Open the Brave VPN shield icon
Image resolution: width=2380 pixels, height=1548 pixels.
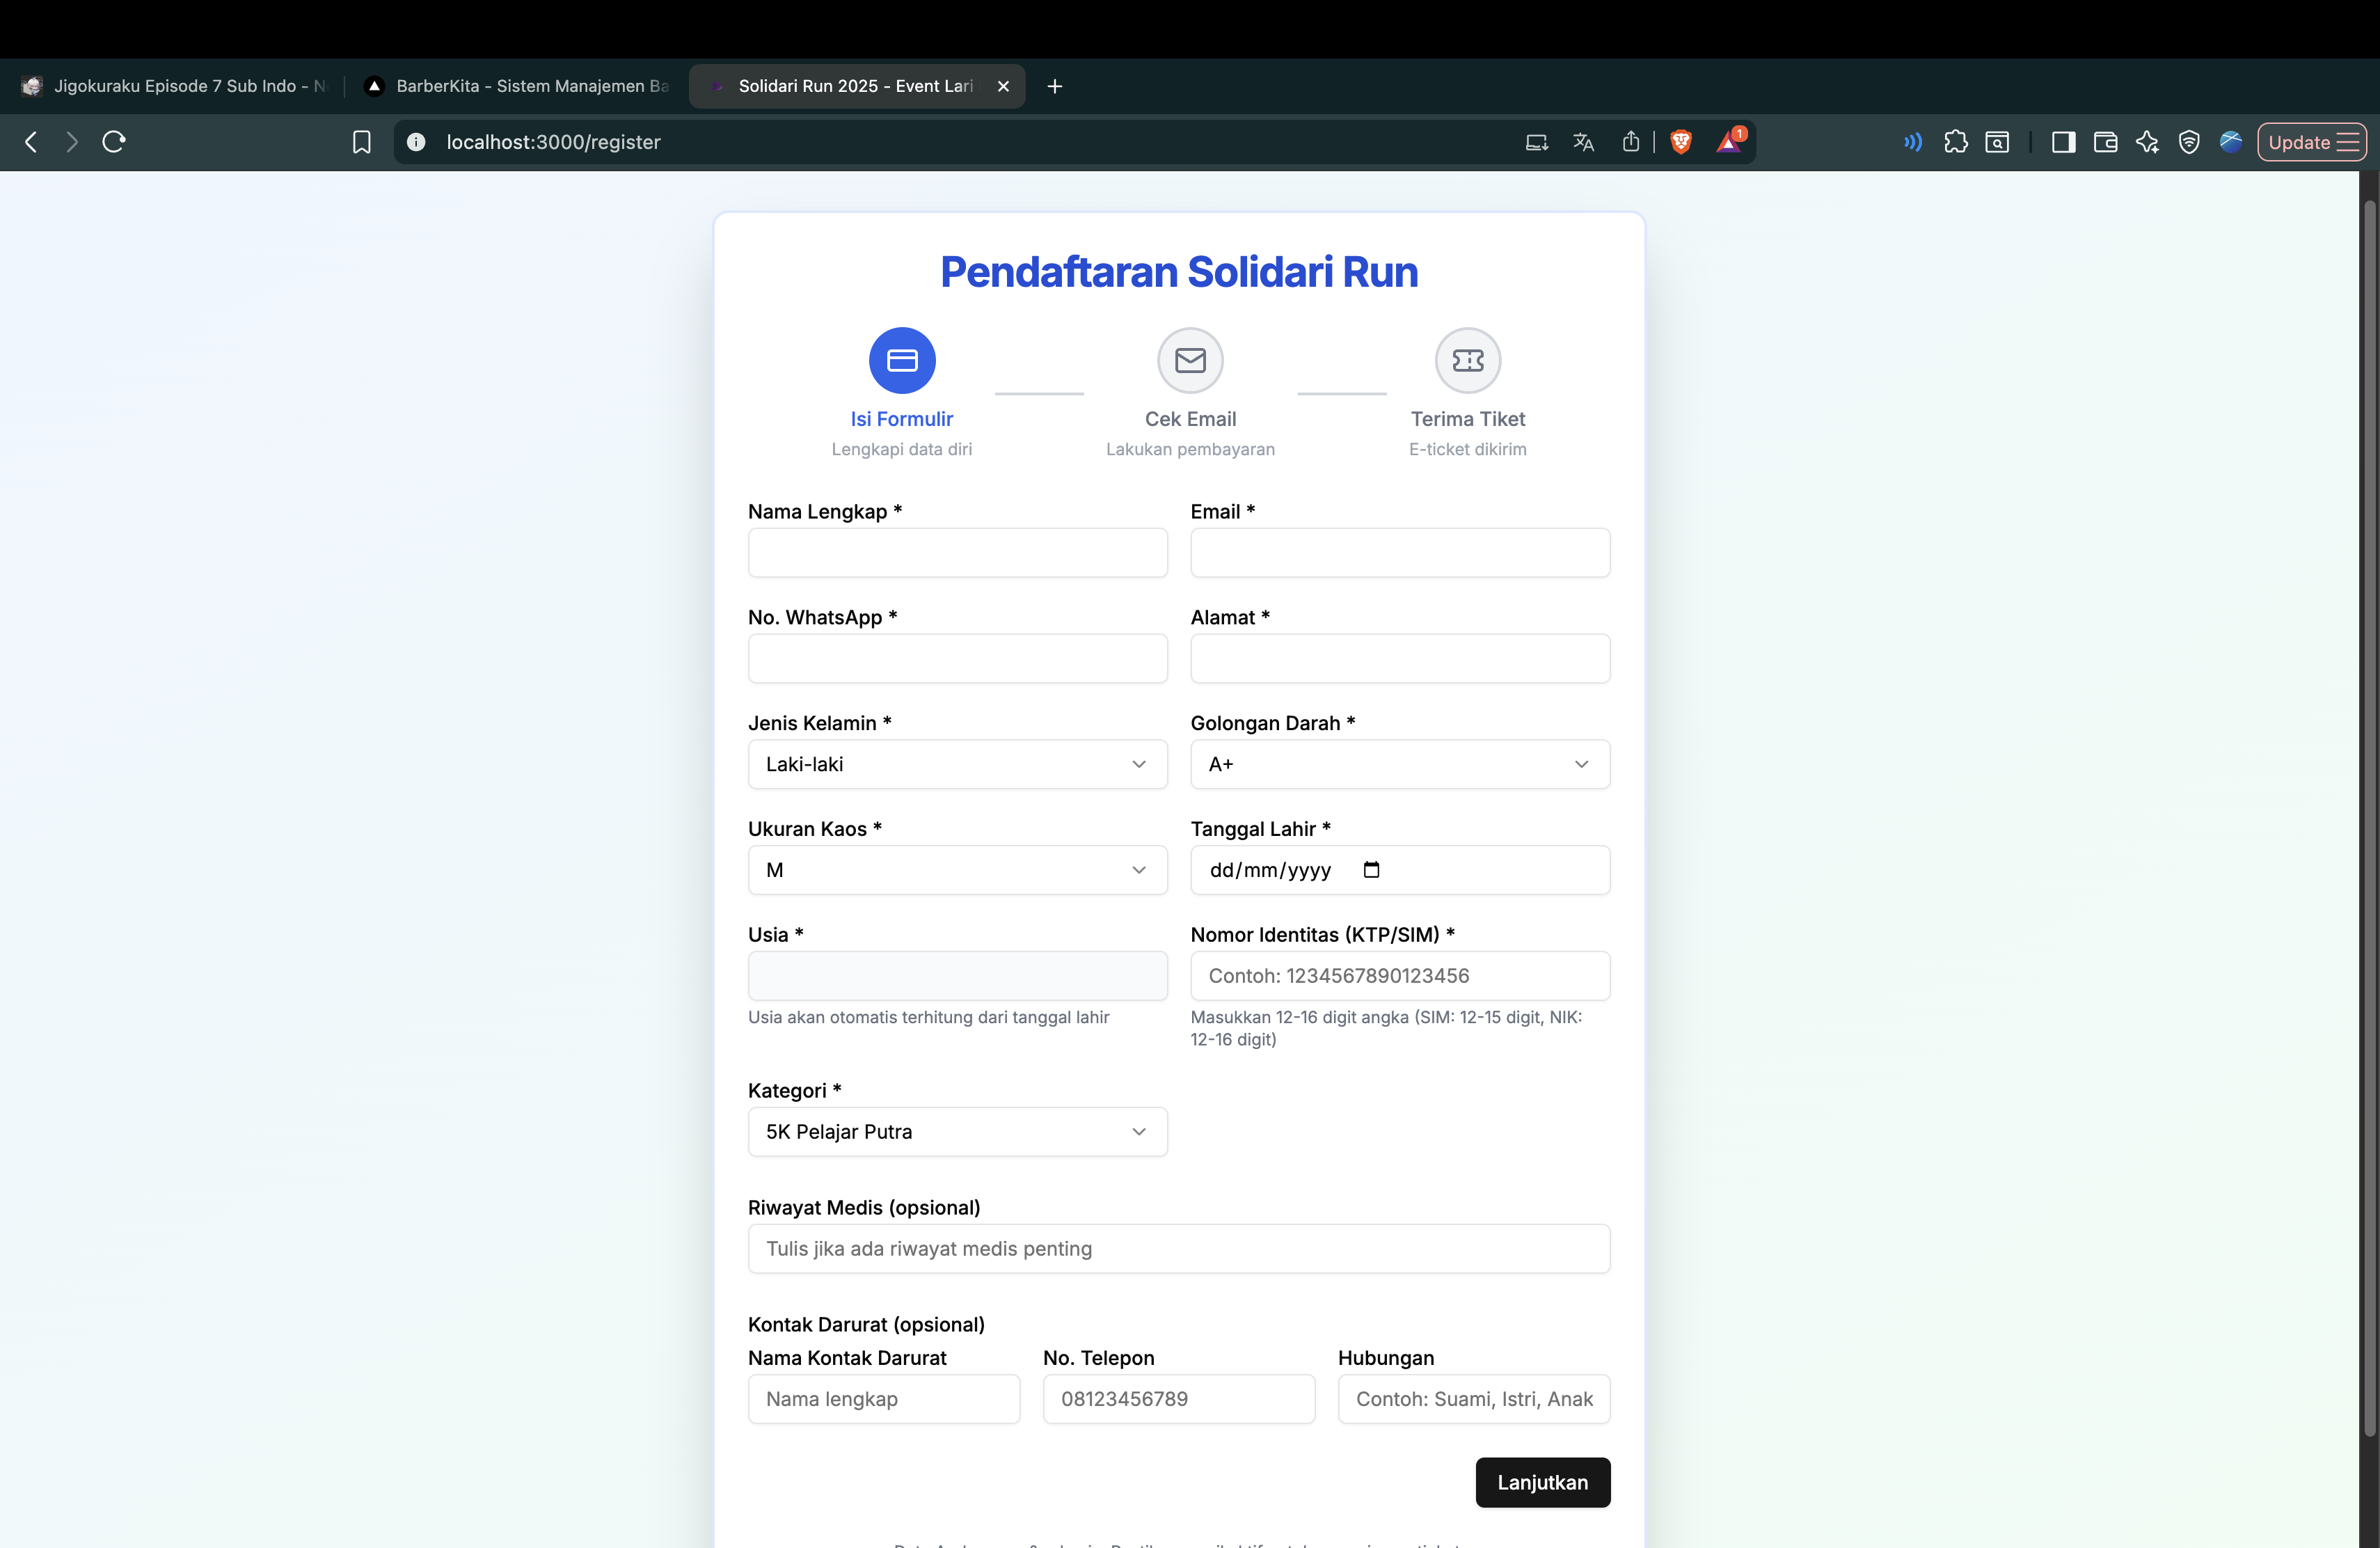(2190, 142)
